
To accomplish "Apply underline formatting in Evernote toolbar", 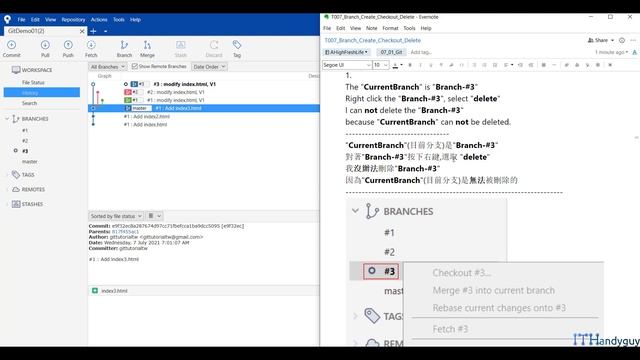I will click(x=431, y=65).
